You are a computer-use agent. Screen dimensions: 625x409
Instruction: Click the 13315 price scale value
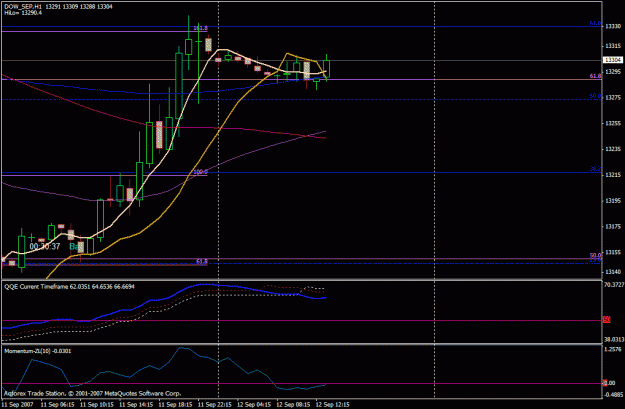tap(613, 46)
